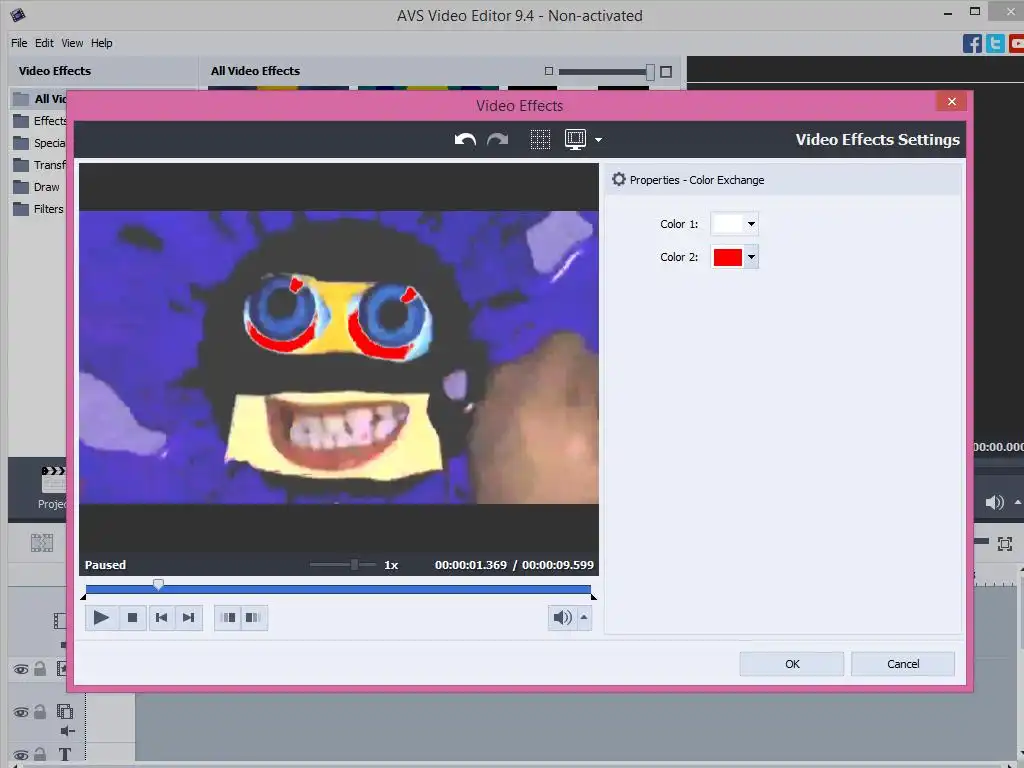Select the Effects folder in main window
The width and height of the screenshot is (1024, 768).
pyautogui.click(x=39, y=121)
